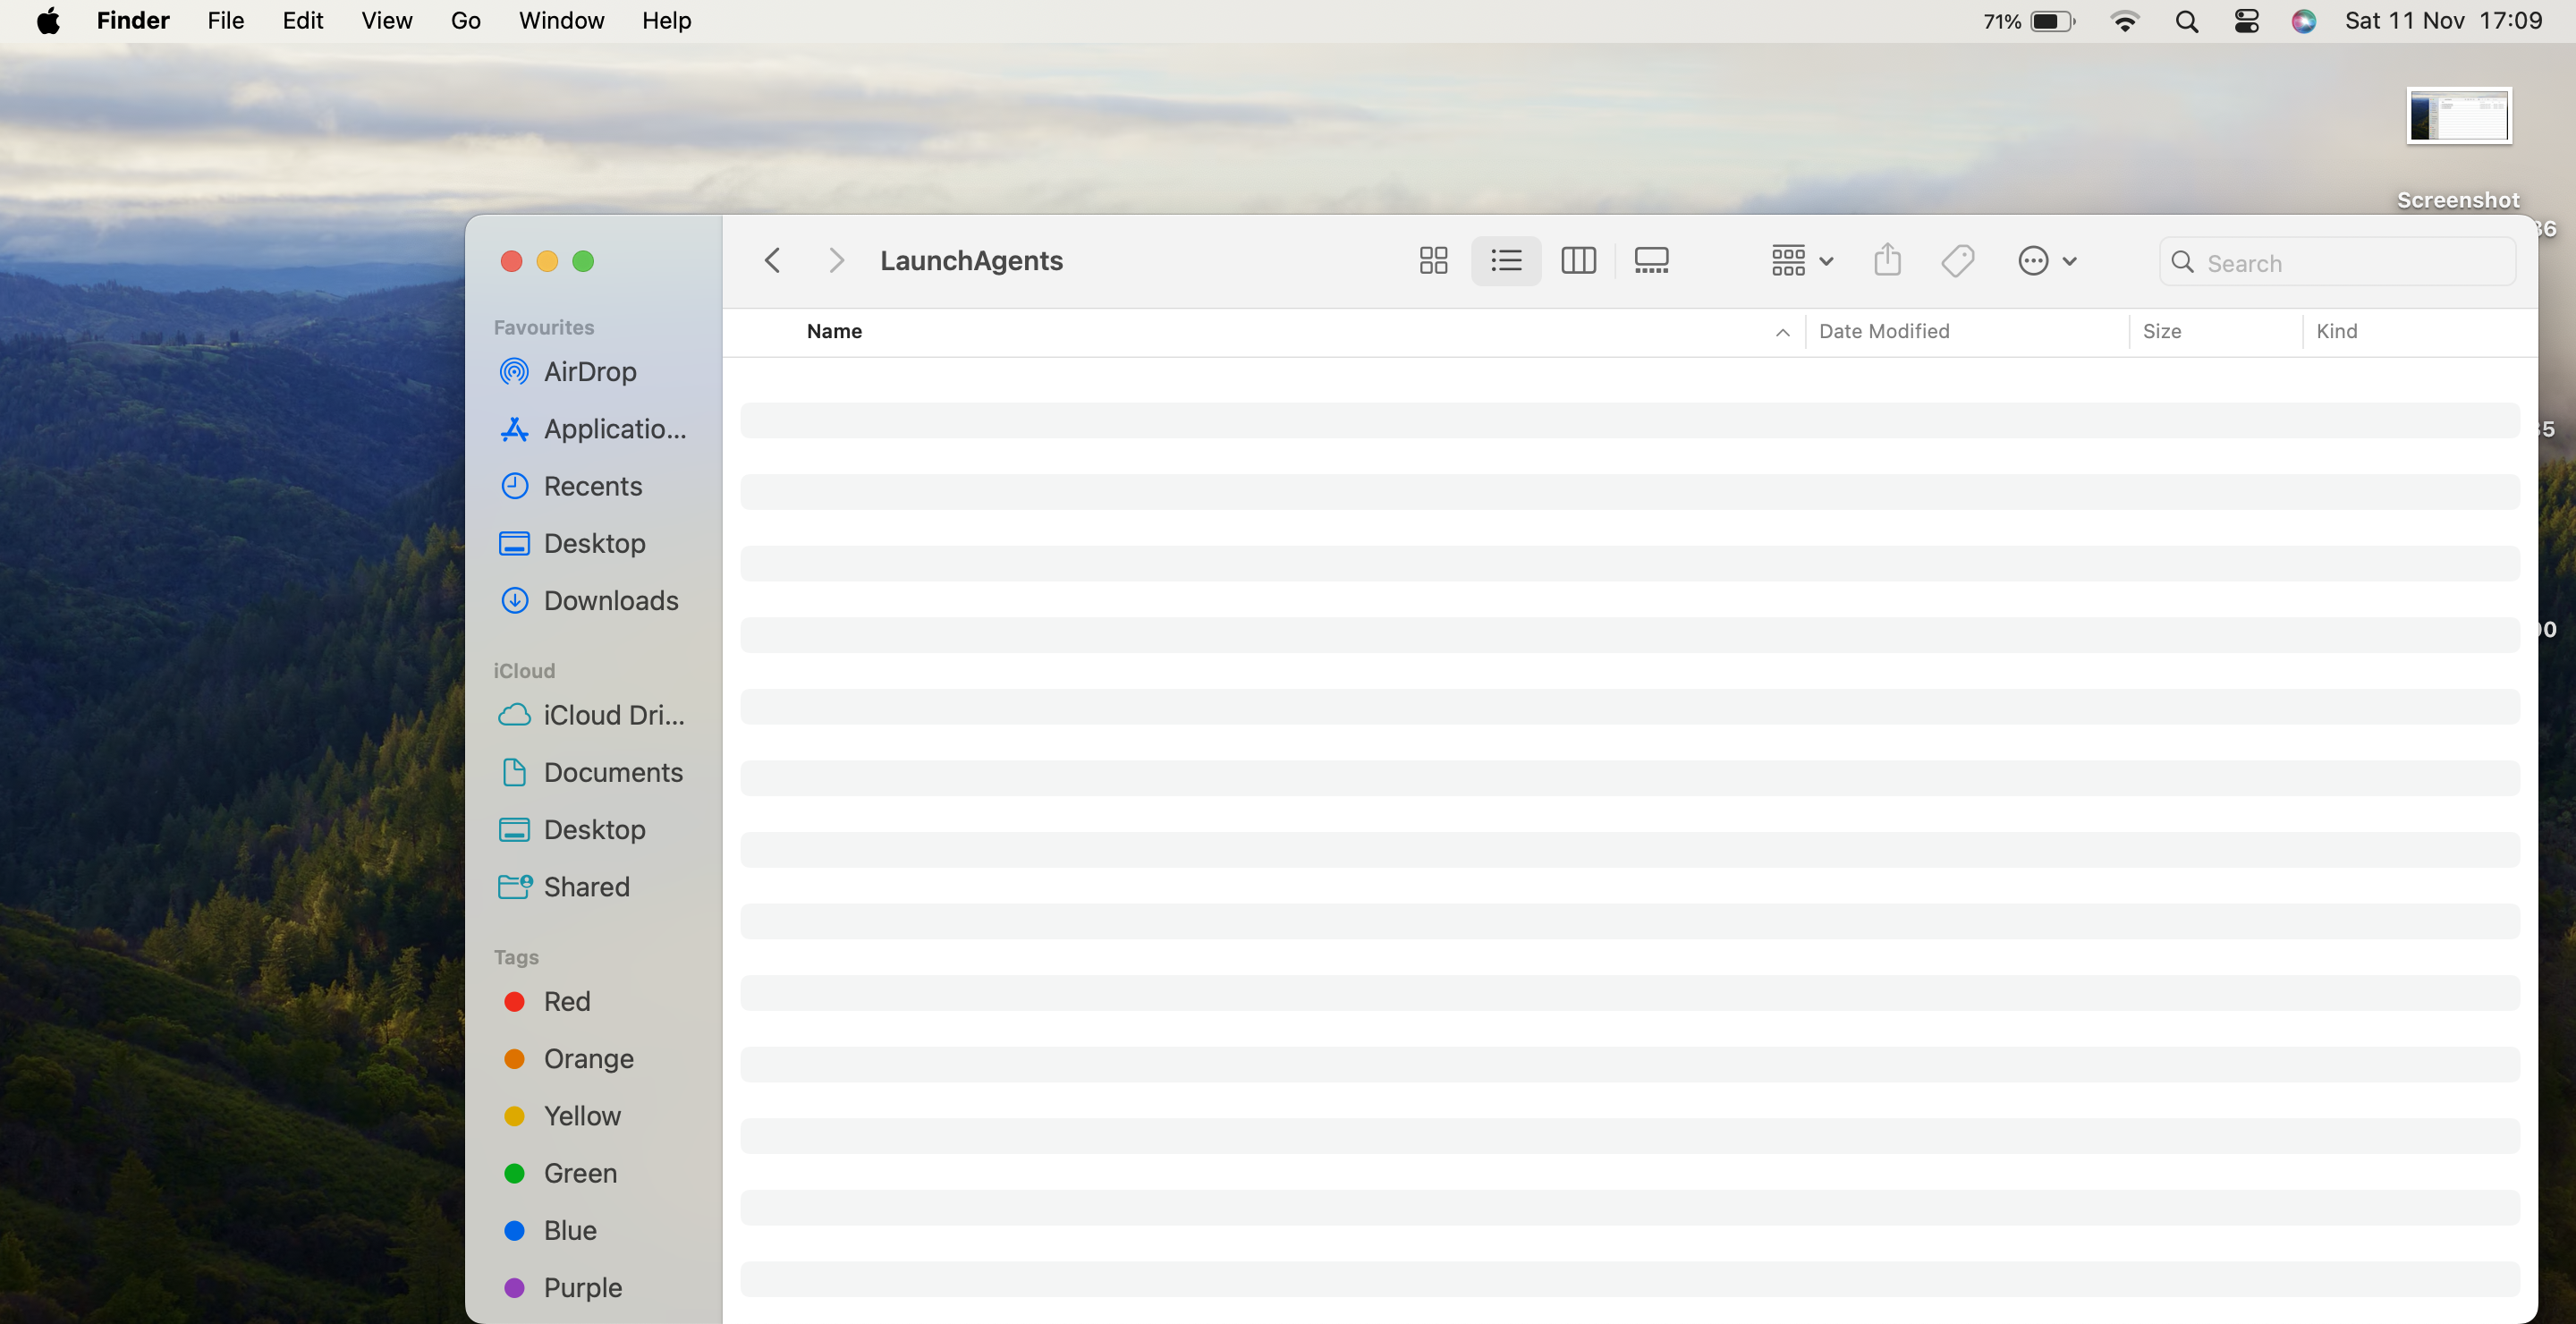Viewport: 2576px width, 1324px height.
Task: Open the Group By dropdown
Action: (x=1801, y=261)
